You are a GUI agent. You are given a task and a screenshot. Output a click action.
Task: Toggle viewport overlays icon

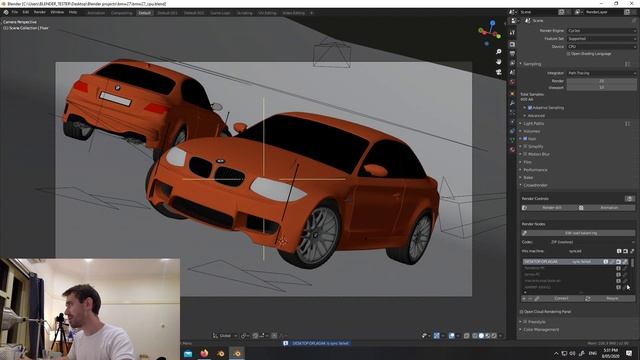(452, 336)
